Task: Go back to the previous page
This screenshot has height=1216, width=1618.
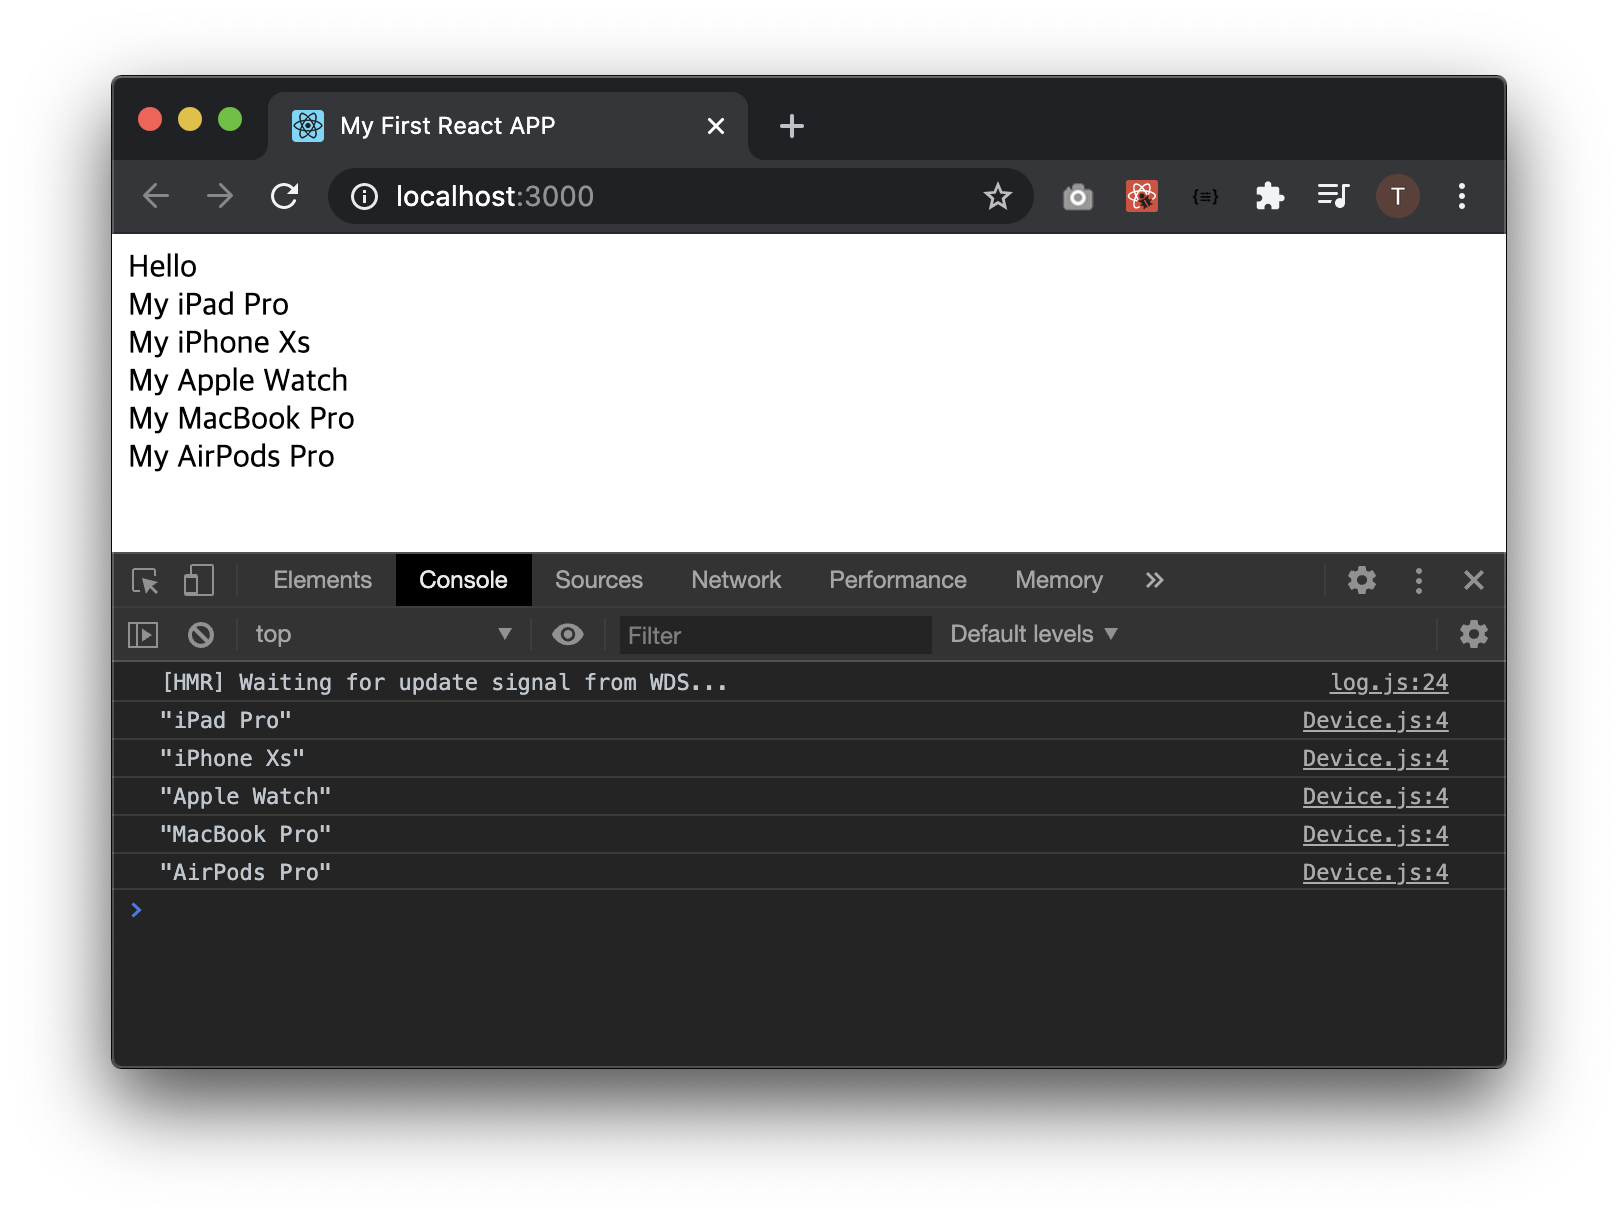Action: (156, 196)
